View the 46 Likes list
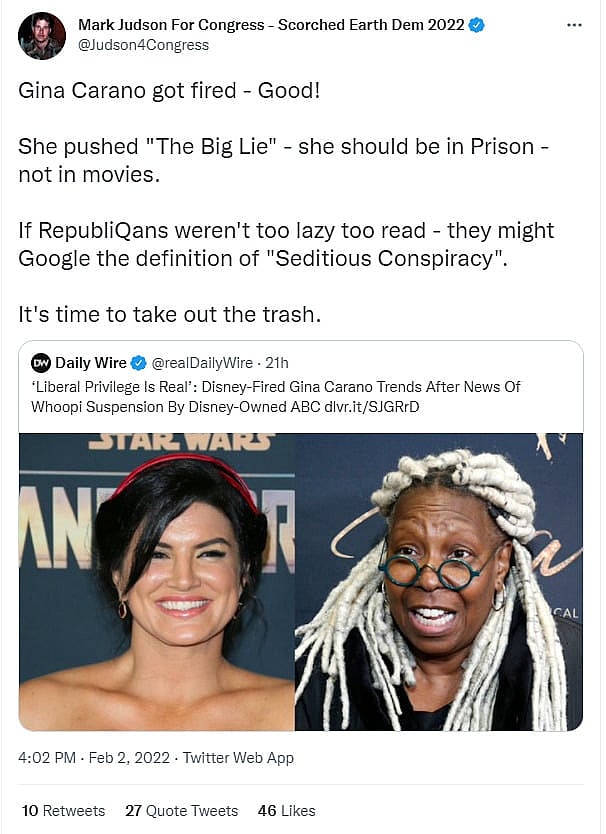This screenshot has width=606, height=834. pos(287,811)
